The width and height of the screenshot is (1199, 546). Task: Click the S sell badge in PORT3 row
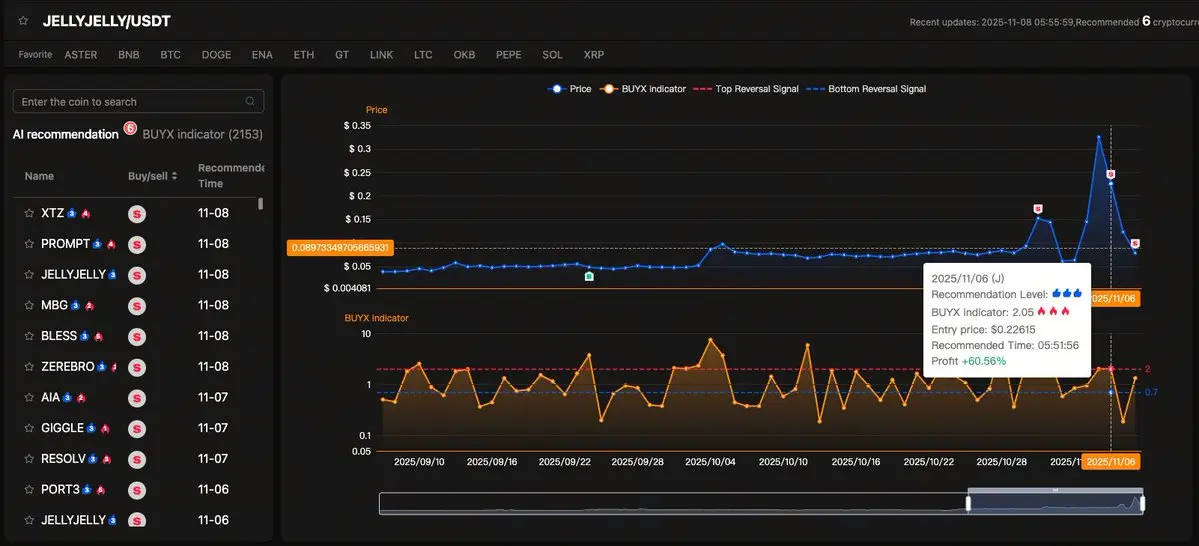pyautogui.click(x=137, y=489)
